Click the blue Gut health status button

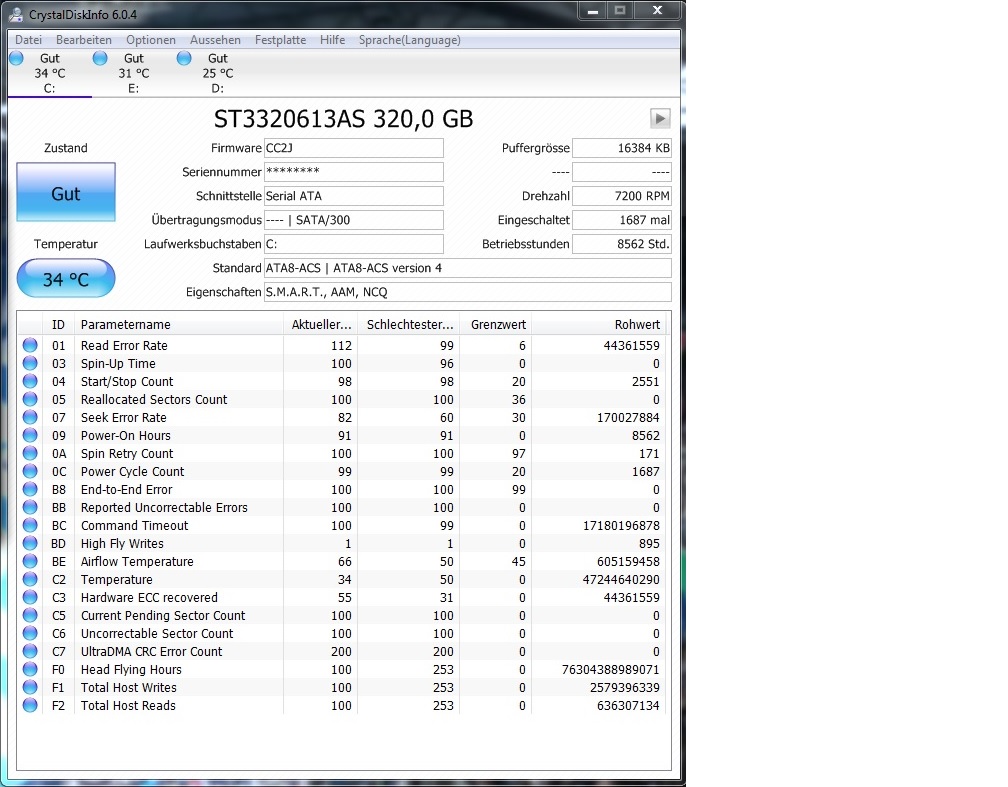[x=66, y=192]
